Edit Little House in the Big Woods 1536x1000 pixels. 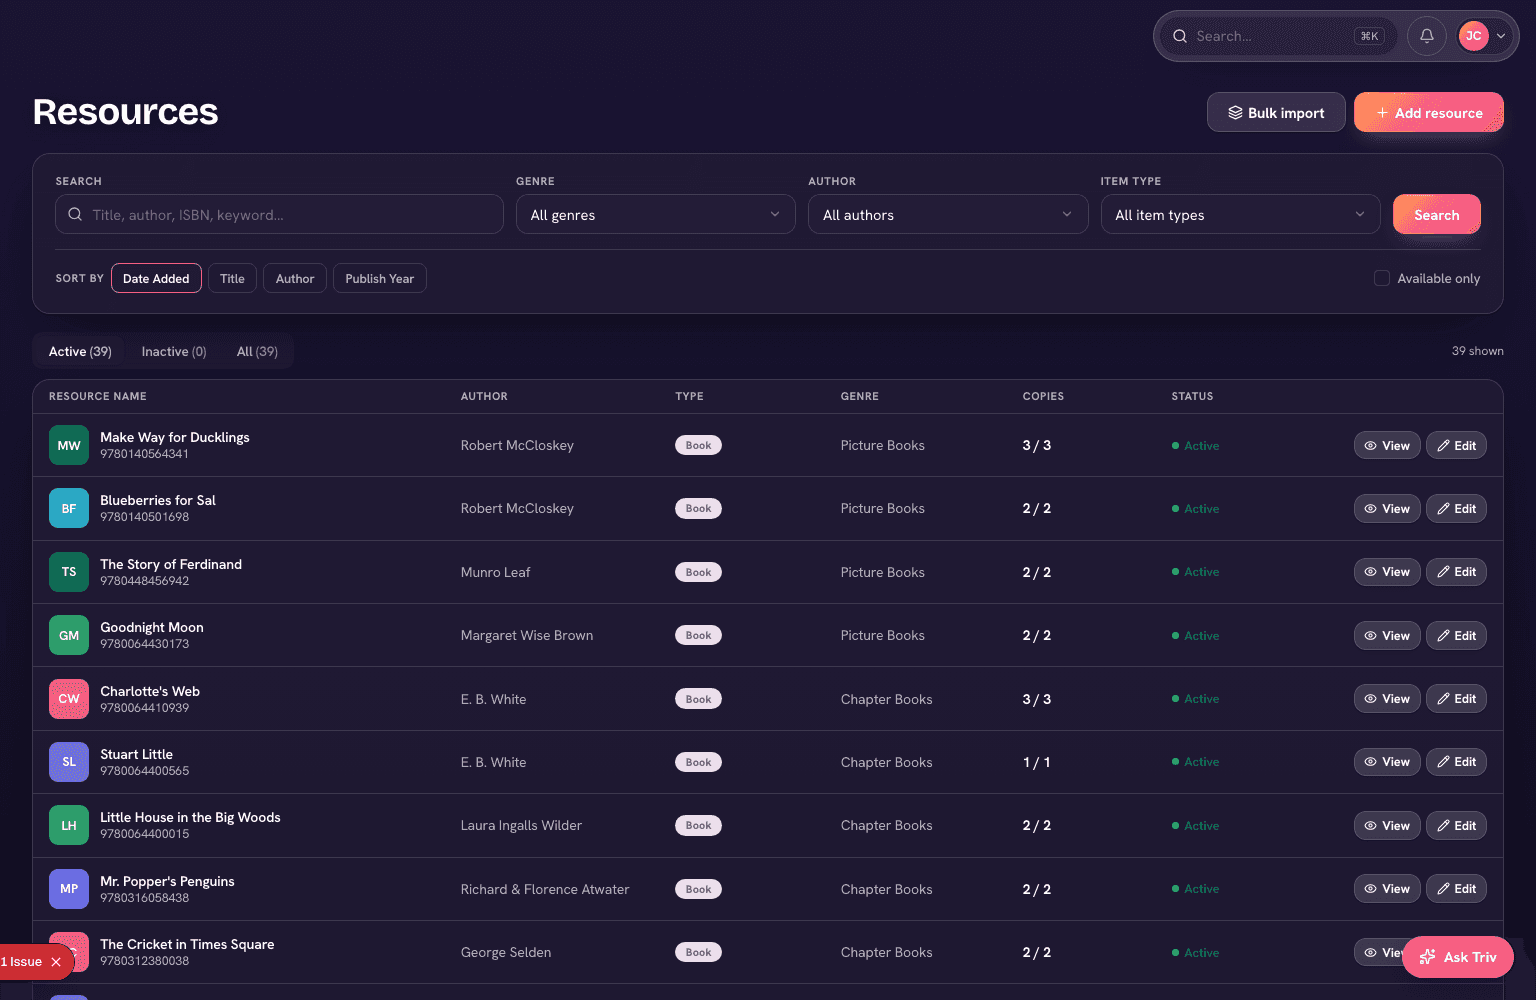[1456, 825]
